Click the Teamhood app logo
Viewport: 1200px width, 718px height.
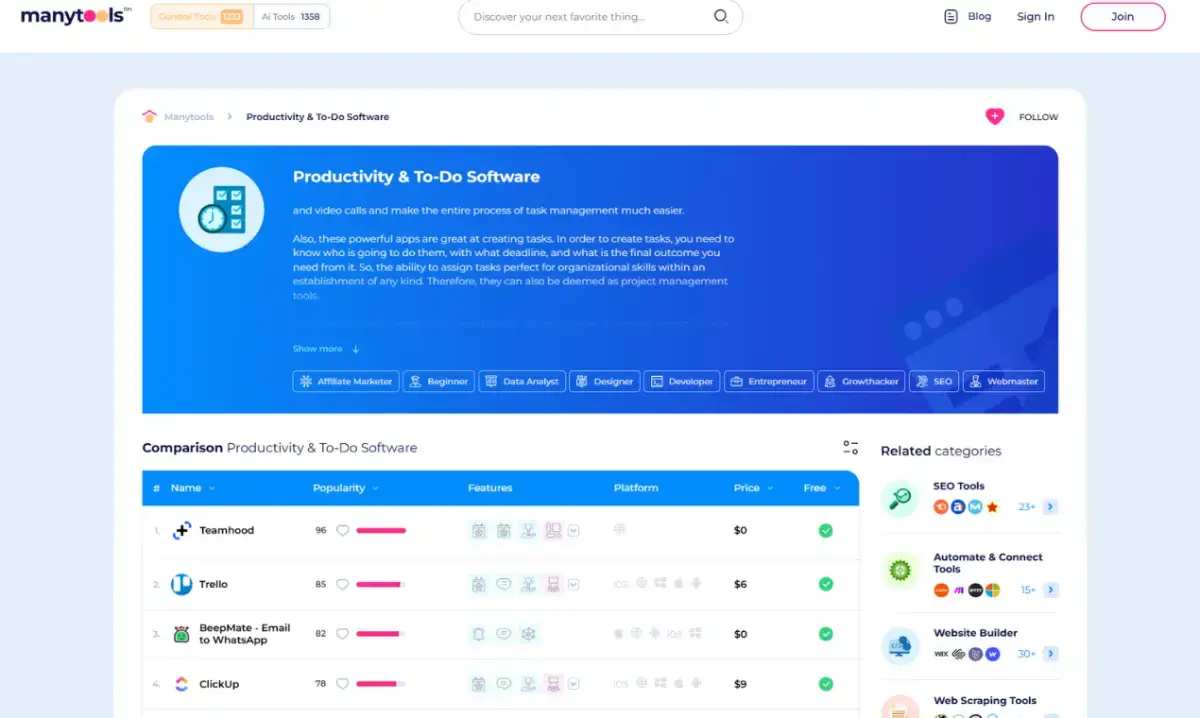[181, 531]
